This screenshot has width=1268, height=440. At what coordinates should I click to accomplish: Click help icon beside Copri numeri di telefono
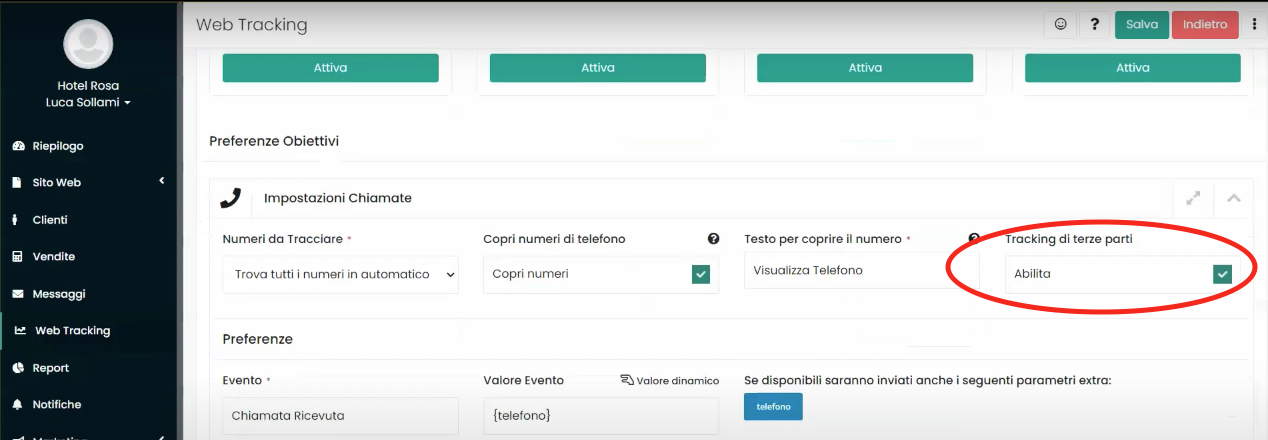(x=713, y=239)
